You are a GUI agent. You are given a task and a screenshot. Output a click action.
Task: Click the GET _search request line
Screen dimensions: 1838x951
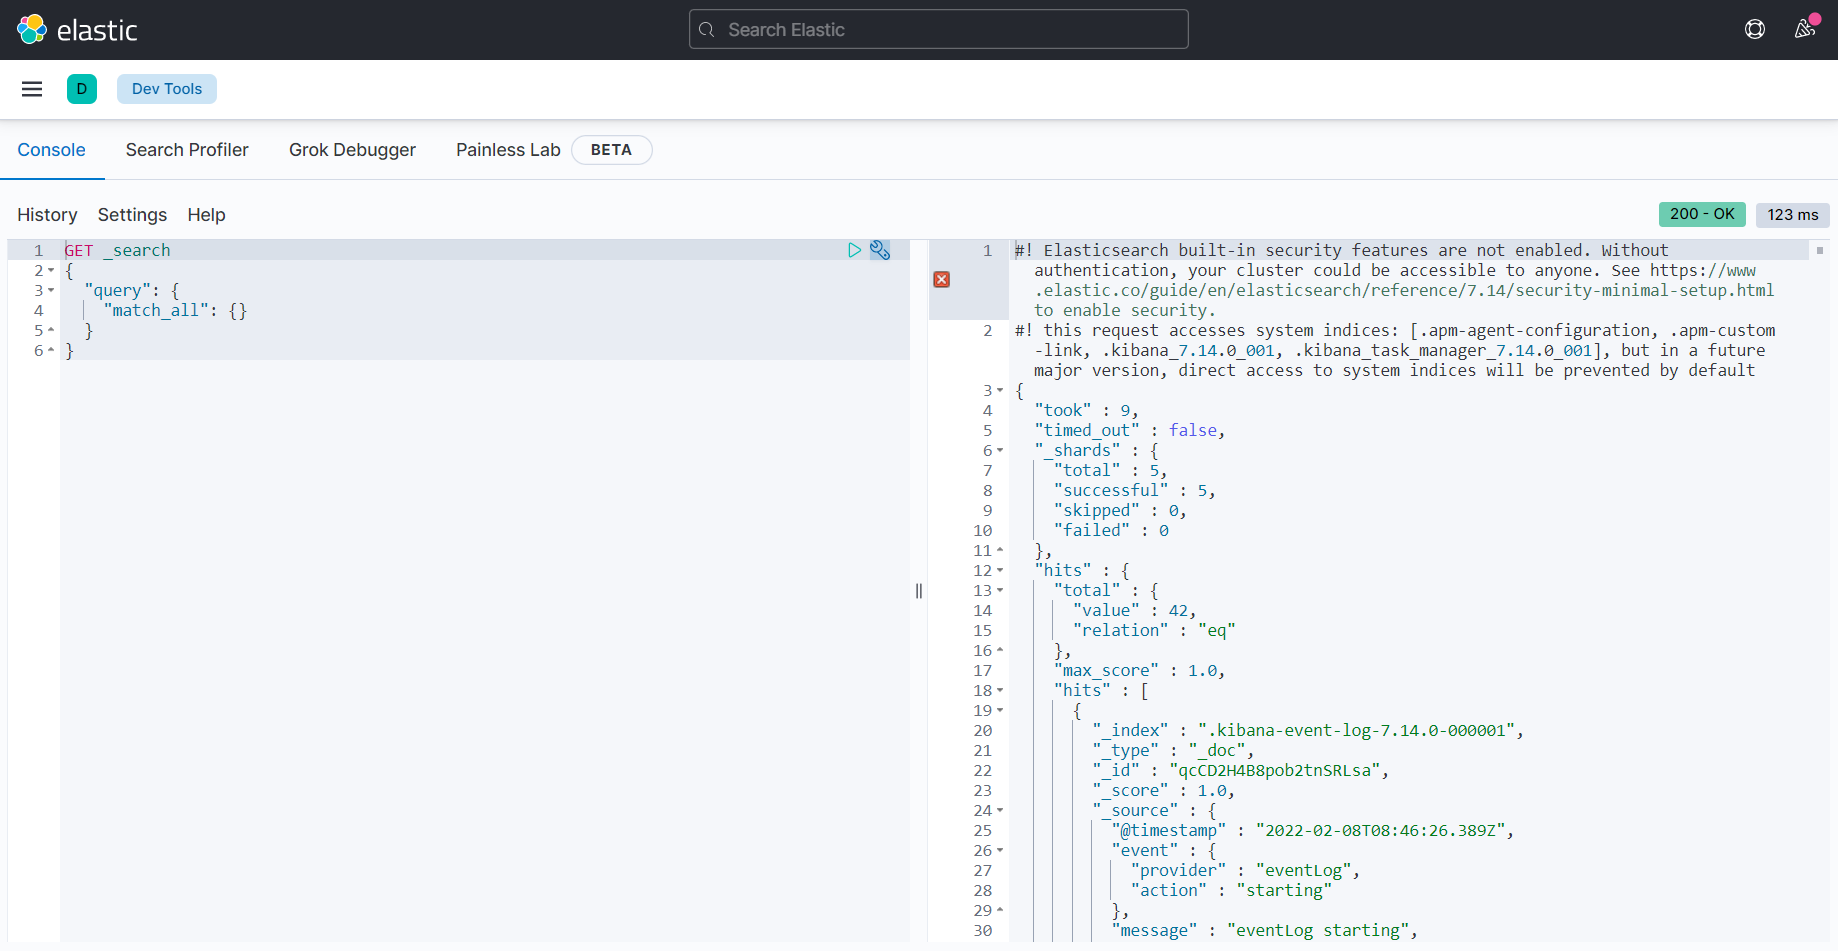point(118,250)
